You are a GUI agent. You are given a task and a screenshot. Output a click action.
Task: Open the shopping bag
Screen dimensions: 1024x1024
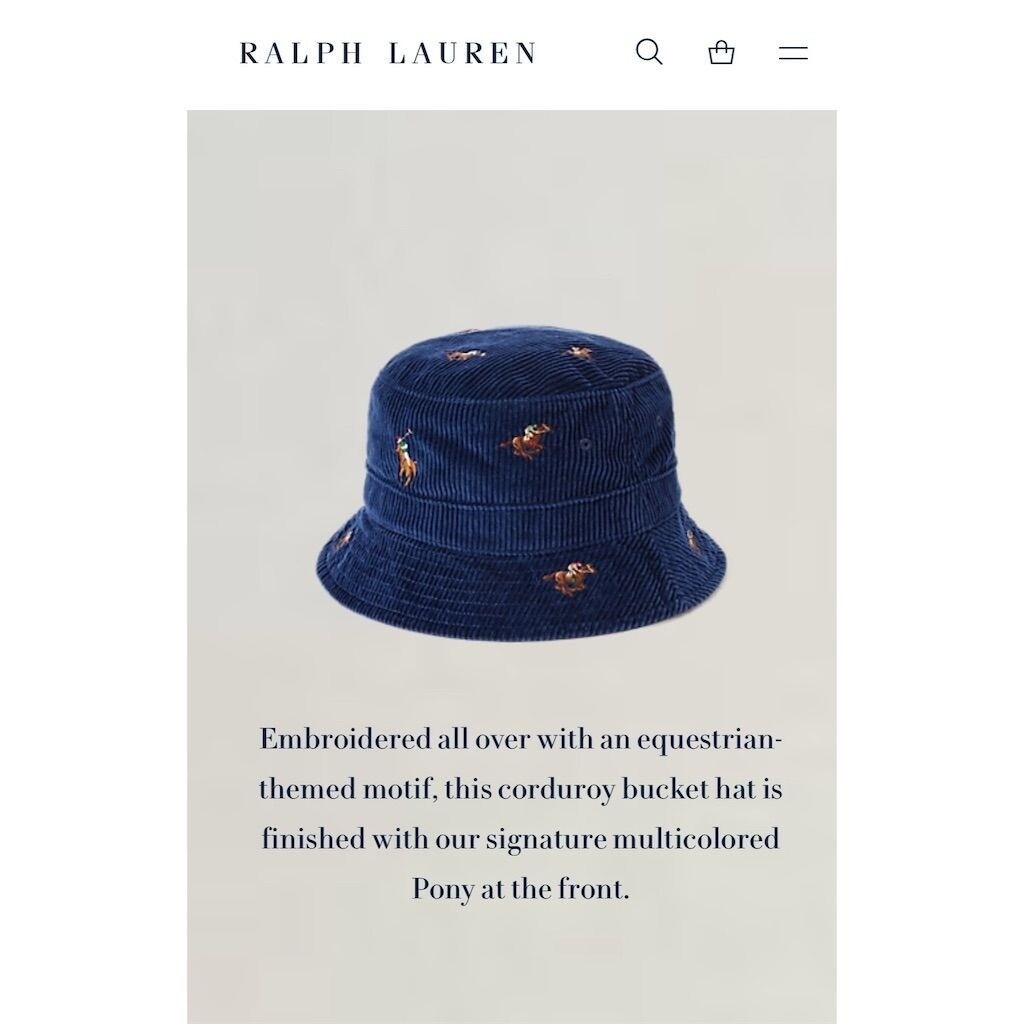(x=721, y=52)
